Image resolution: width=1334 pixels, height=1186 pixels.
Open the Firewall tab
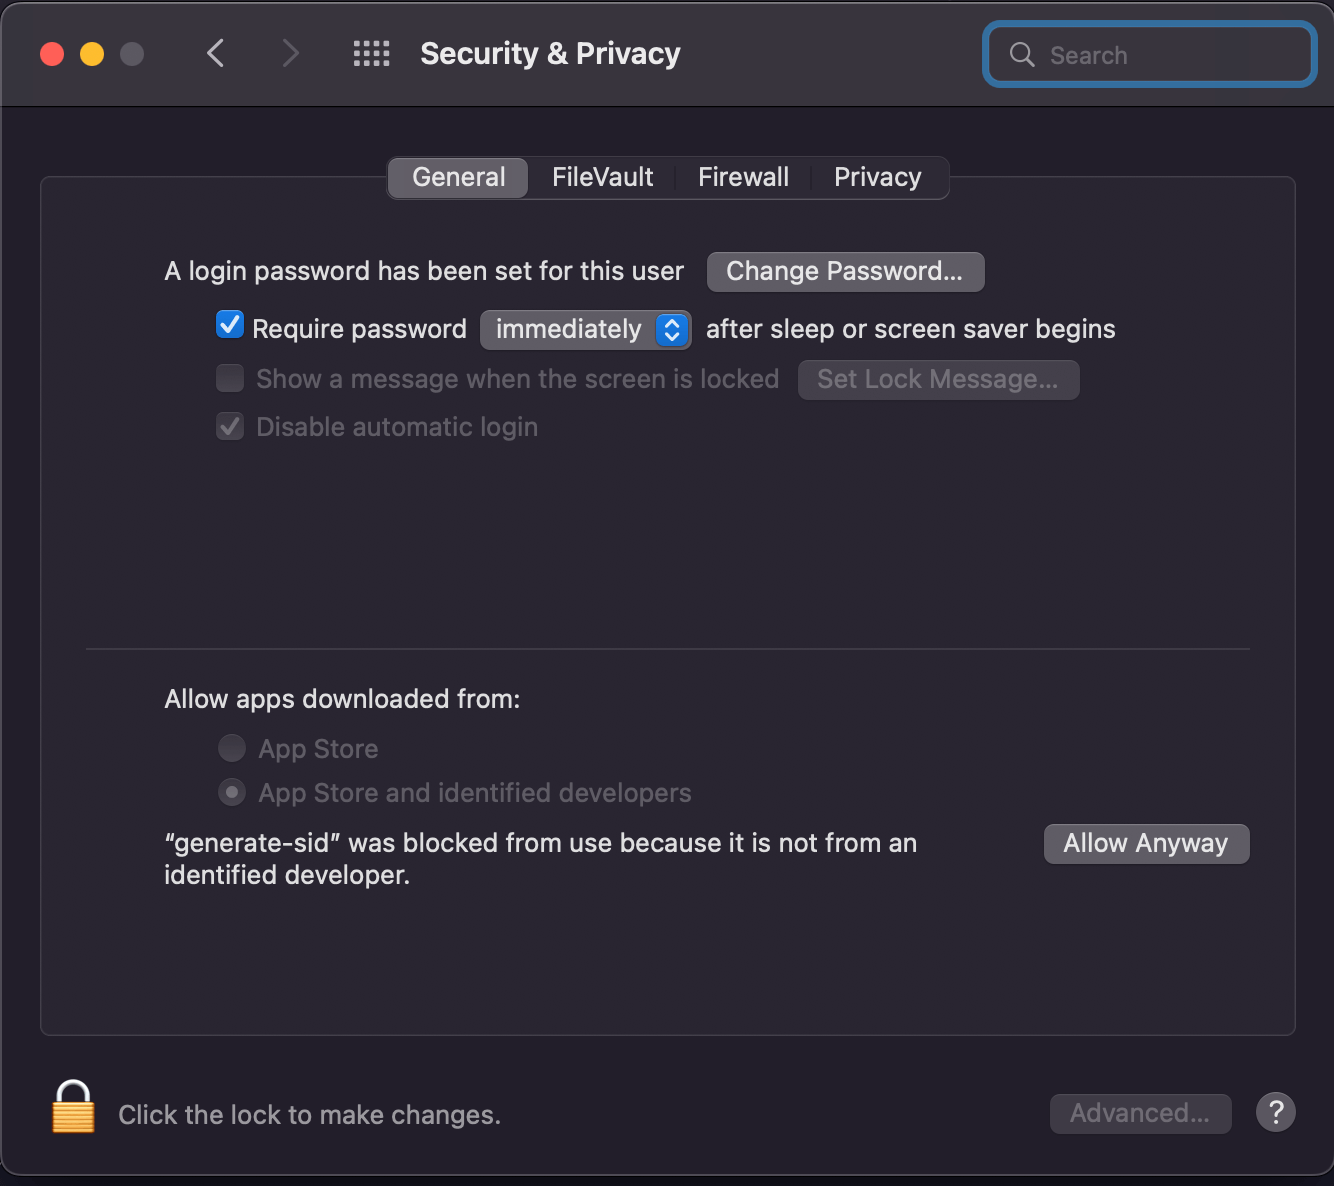pos(743,177)
